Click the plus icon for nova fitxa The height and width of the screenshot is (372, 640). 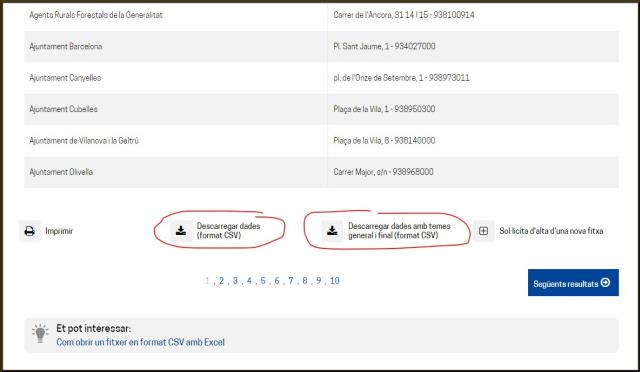484,231
